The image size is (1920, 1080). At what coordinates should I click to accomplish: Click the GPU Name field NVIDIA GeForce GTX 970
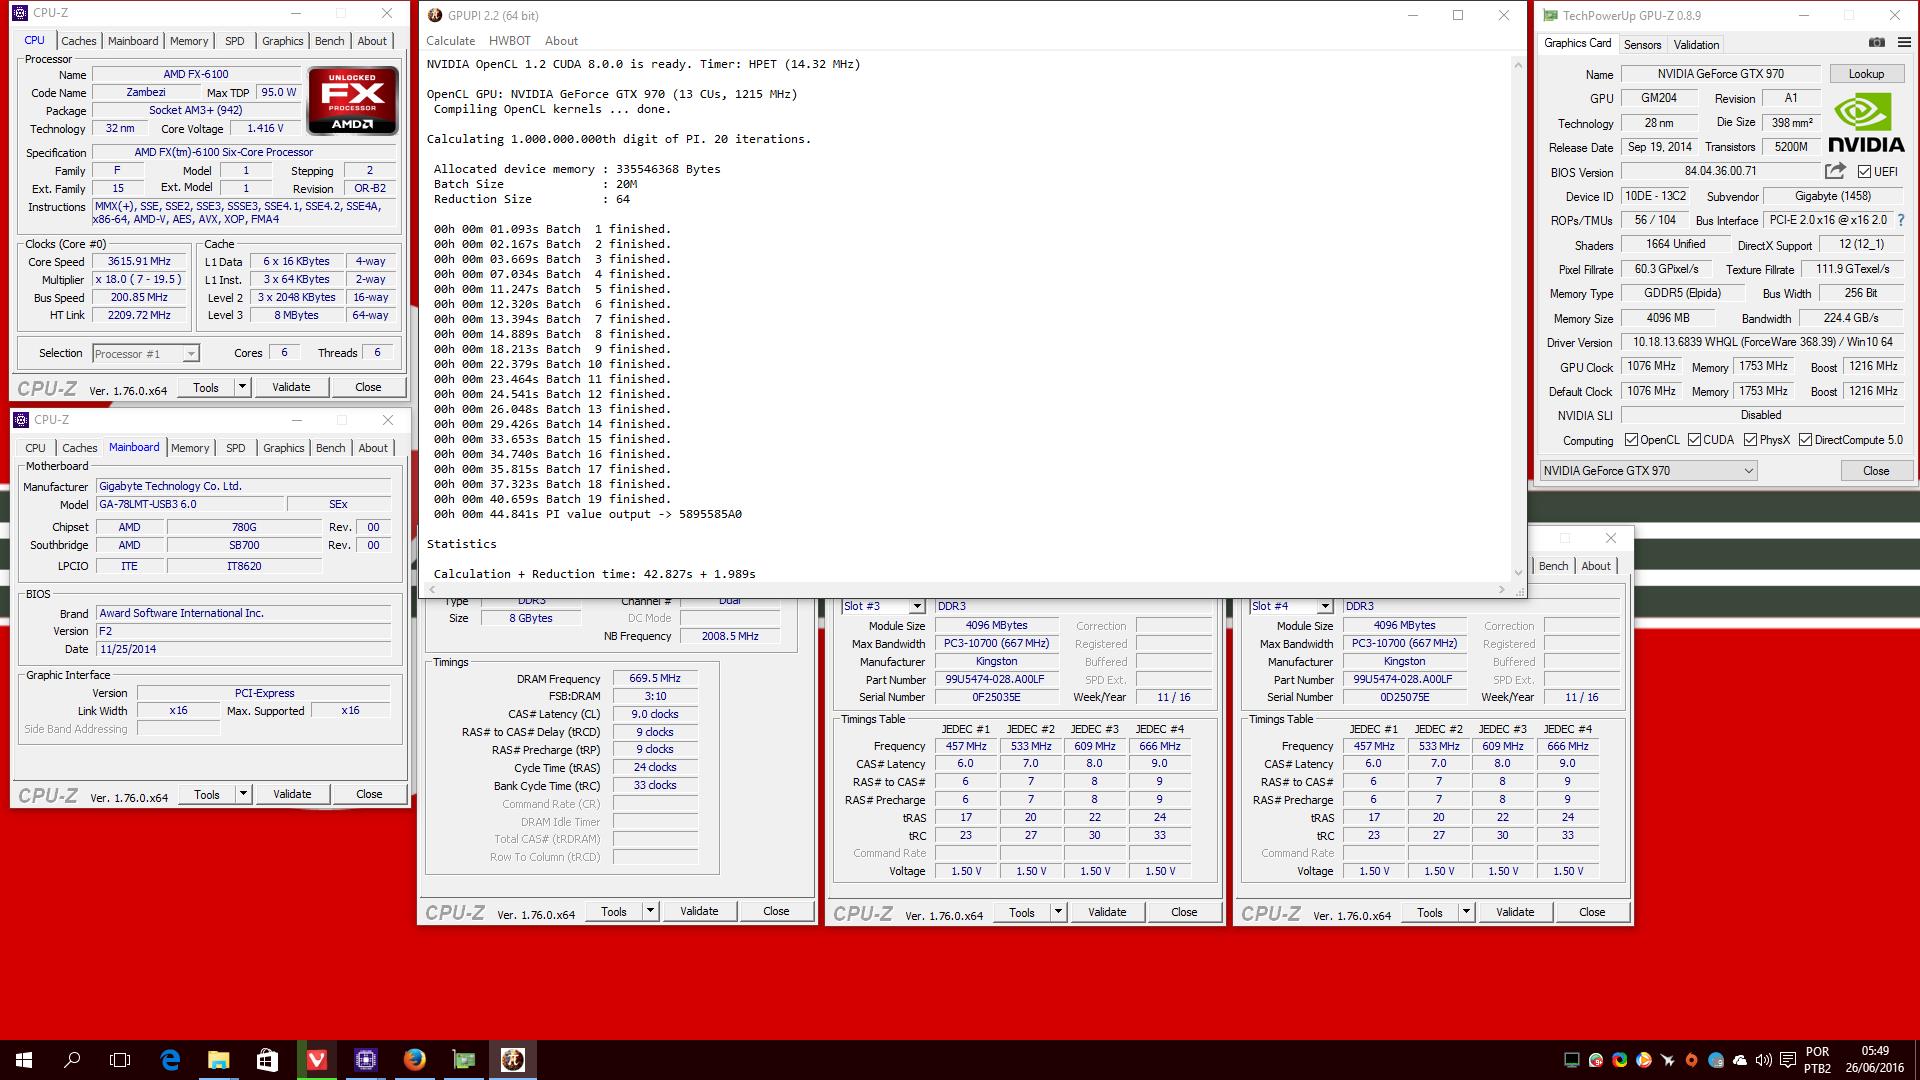point(1720,74)
